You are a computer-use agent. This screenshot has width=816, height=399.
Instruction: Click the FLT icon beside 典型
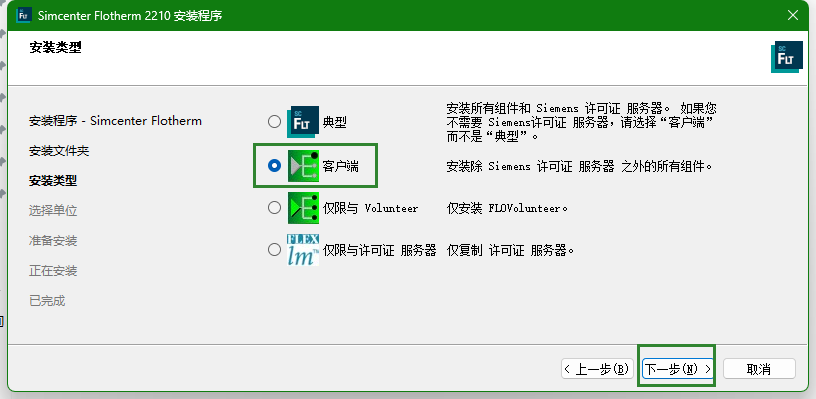(x=303, y=122)
